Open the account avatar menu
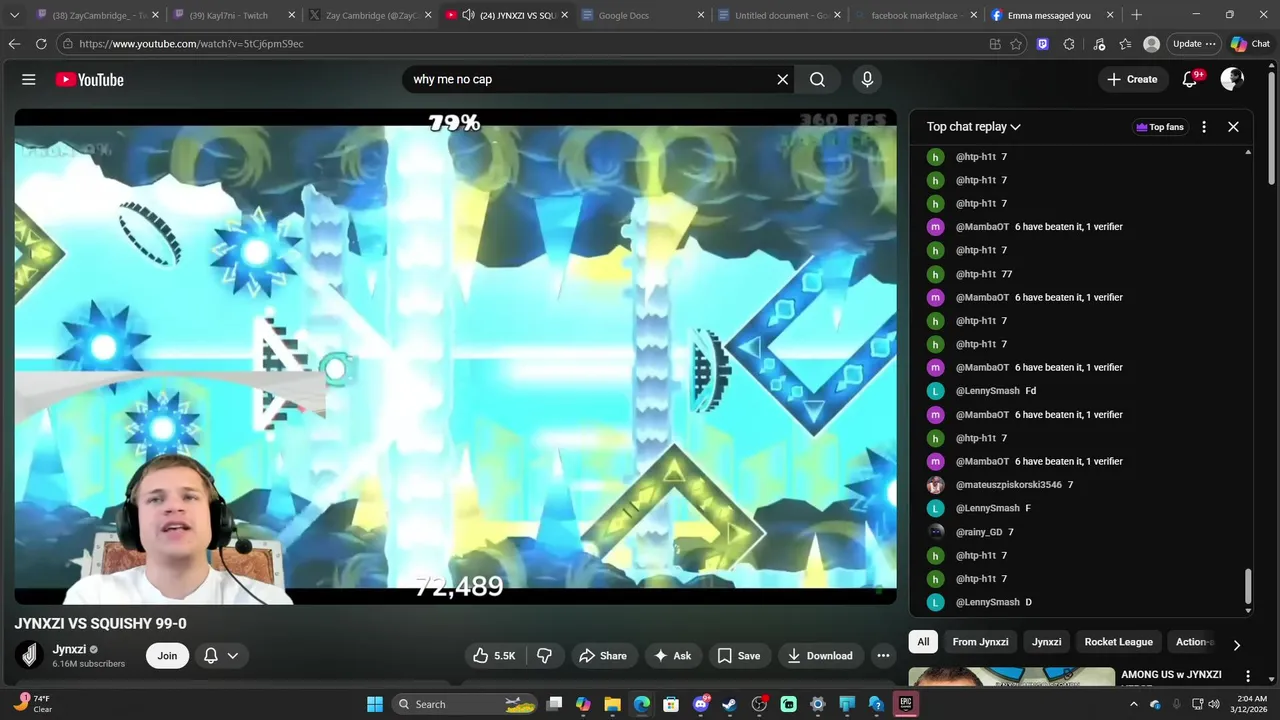1280x720 pixels. (x=1232, y=80)
